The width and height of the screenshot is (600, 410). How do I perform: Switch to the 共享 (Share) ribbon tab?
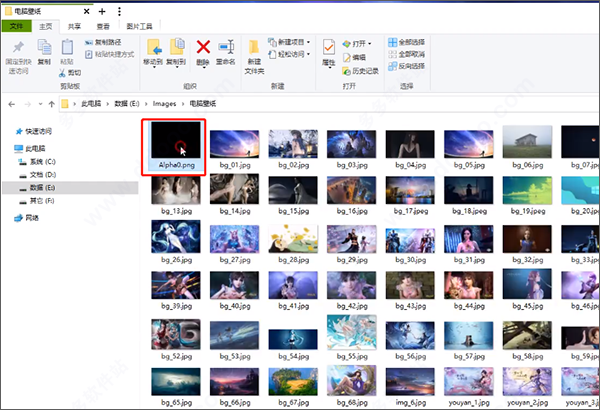click(x=74, y=26)
